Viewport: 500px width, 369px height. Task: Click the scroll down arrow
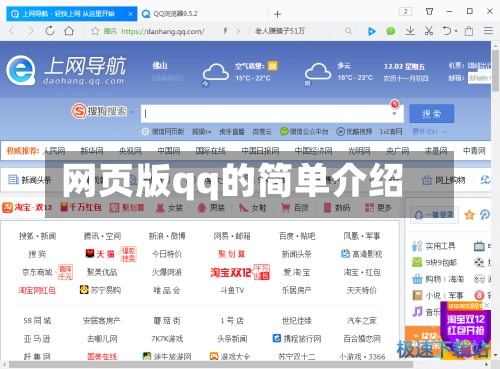point(495,355)
